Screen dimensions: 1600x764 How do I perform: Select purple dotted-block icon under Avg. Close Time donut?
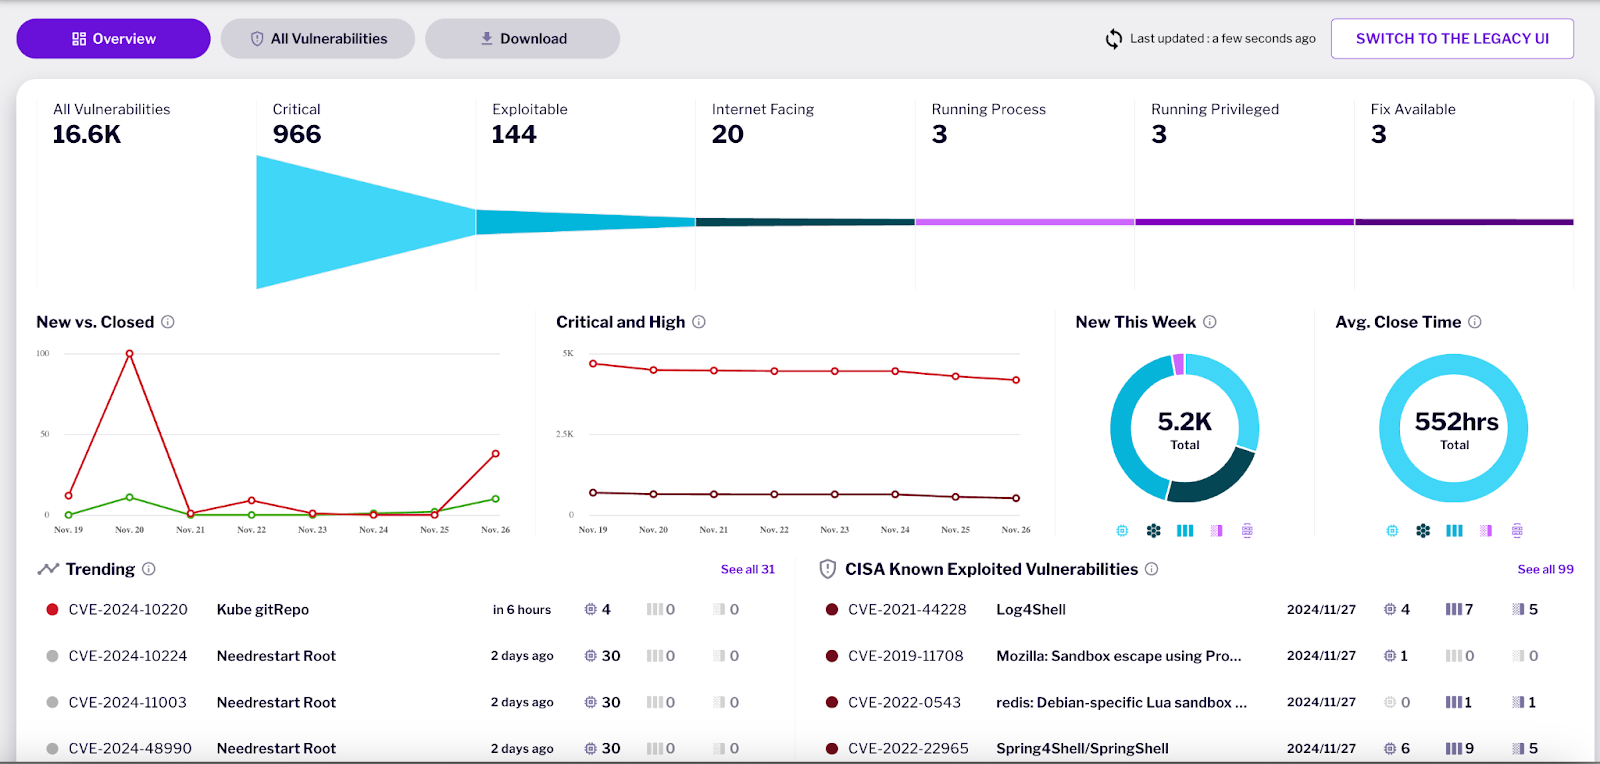[1486, 531]
